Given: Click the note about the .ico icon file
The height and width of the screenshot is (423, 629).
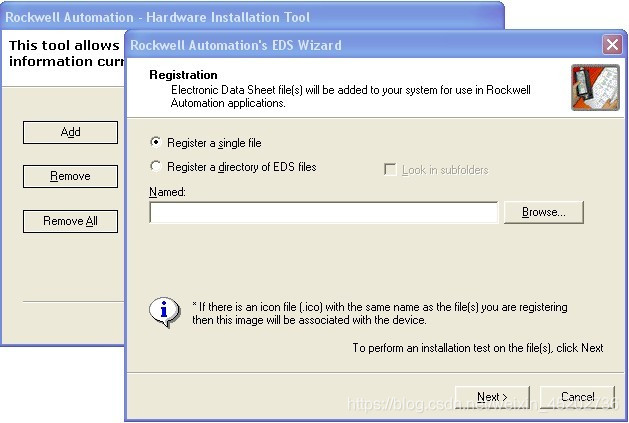Looking at the screenshot, I should pos(379,313).
